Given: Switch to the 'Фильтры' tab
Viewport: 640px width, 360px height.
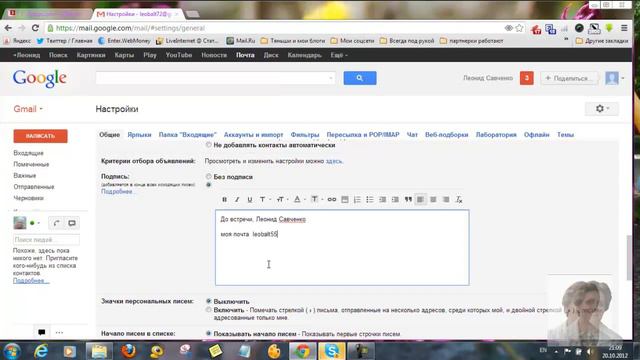Looking at the screenshot, I should (x=304, y=135).
